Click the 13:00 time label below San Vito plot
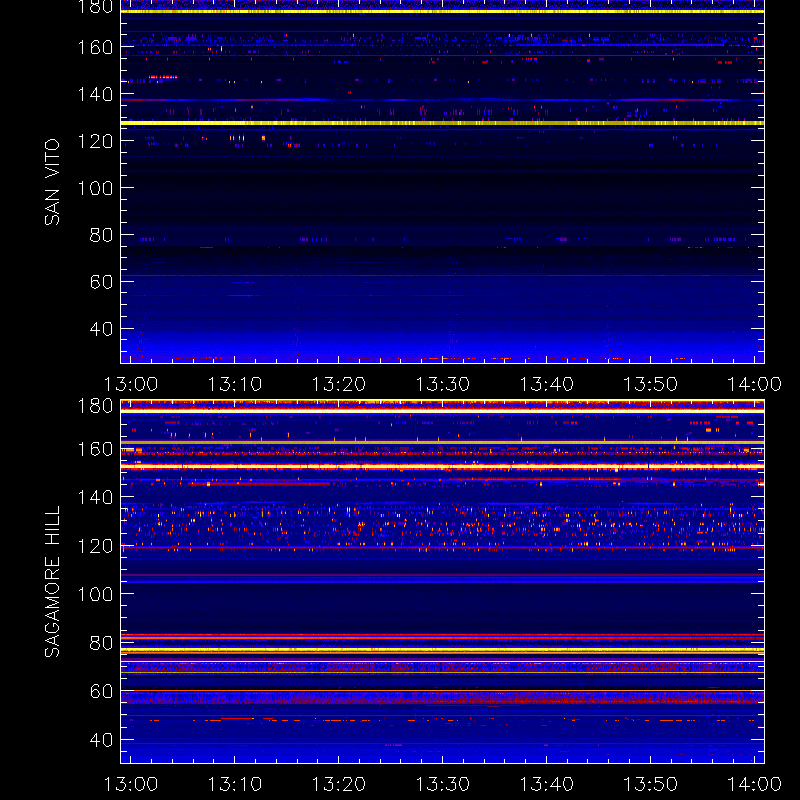This screenshot has height=800, width=800. (x=131, y=384)
